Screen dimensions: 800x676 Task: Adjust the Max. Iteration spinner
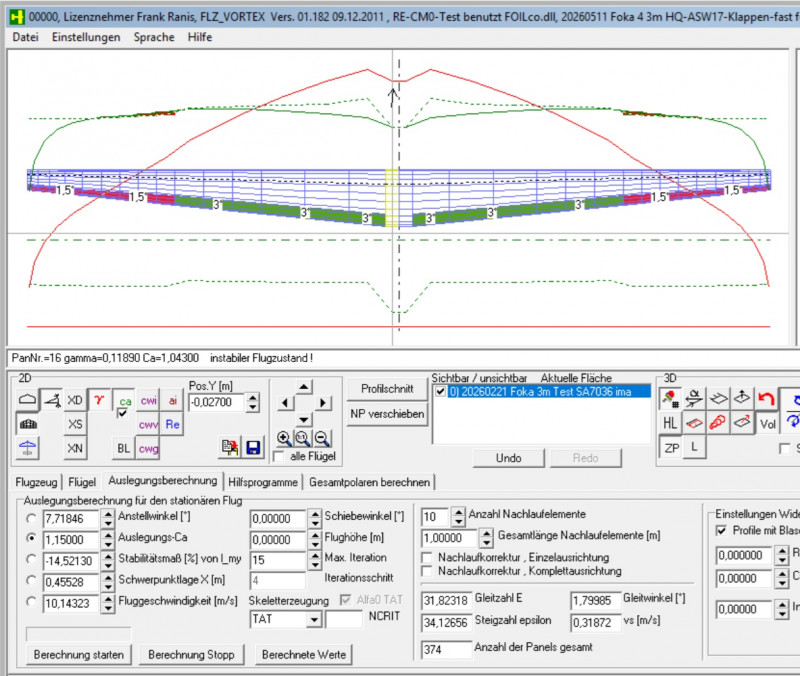[x=315, y=560]
